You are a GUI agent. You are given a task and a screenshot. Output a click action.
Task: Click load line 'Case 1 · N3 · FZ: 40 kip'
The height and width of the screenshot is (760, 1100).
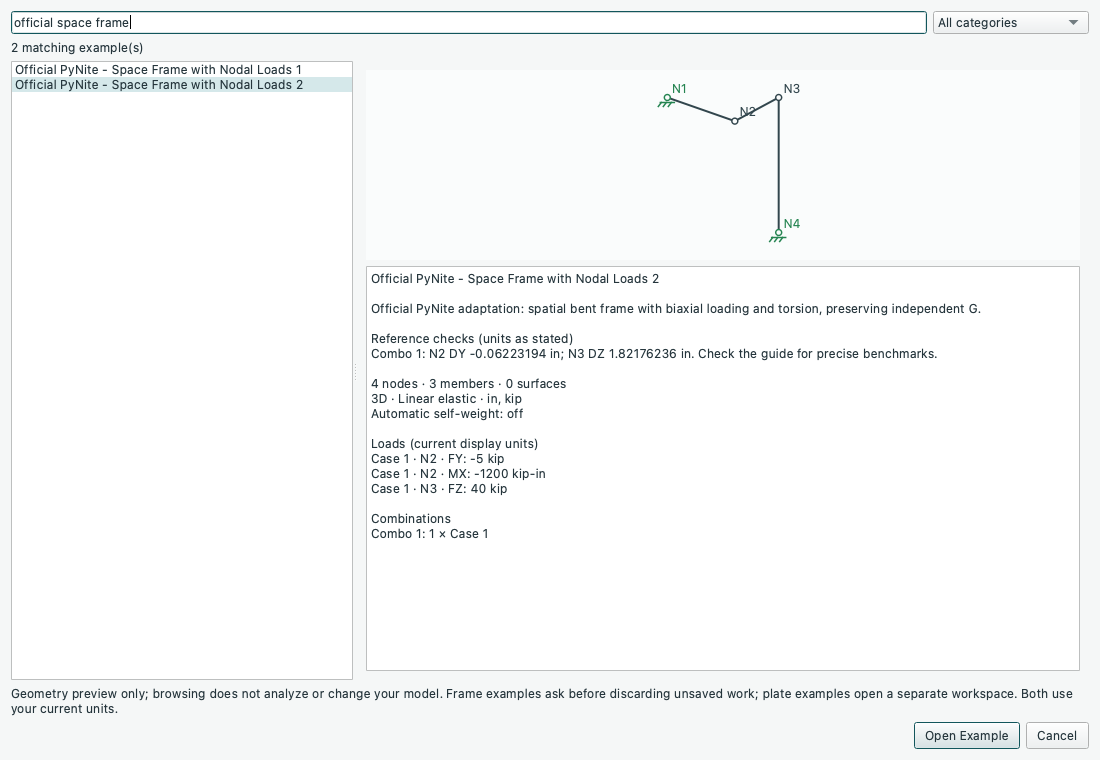tap(439, 488)
